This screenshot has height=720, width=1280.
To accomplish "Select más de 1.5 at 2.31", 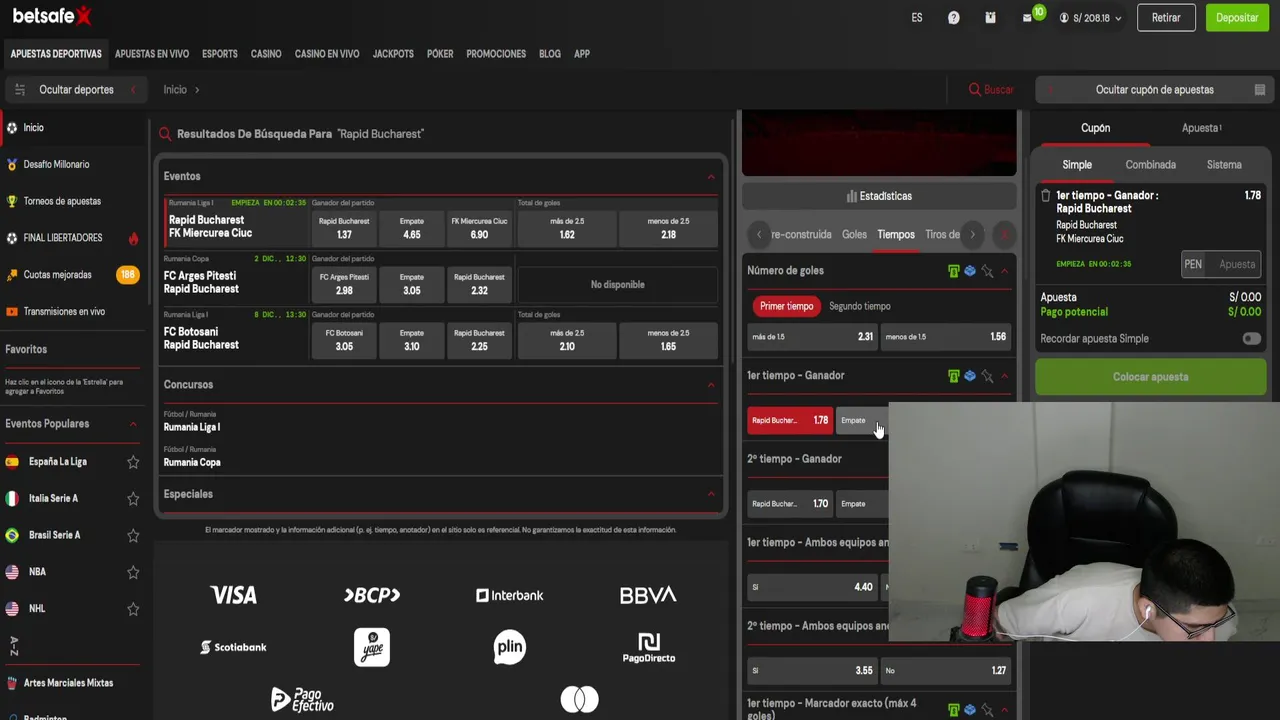I will point(812,337).
